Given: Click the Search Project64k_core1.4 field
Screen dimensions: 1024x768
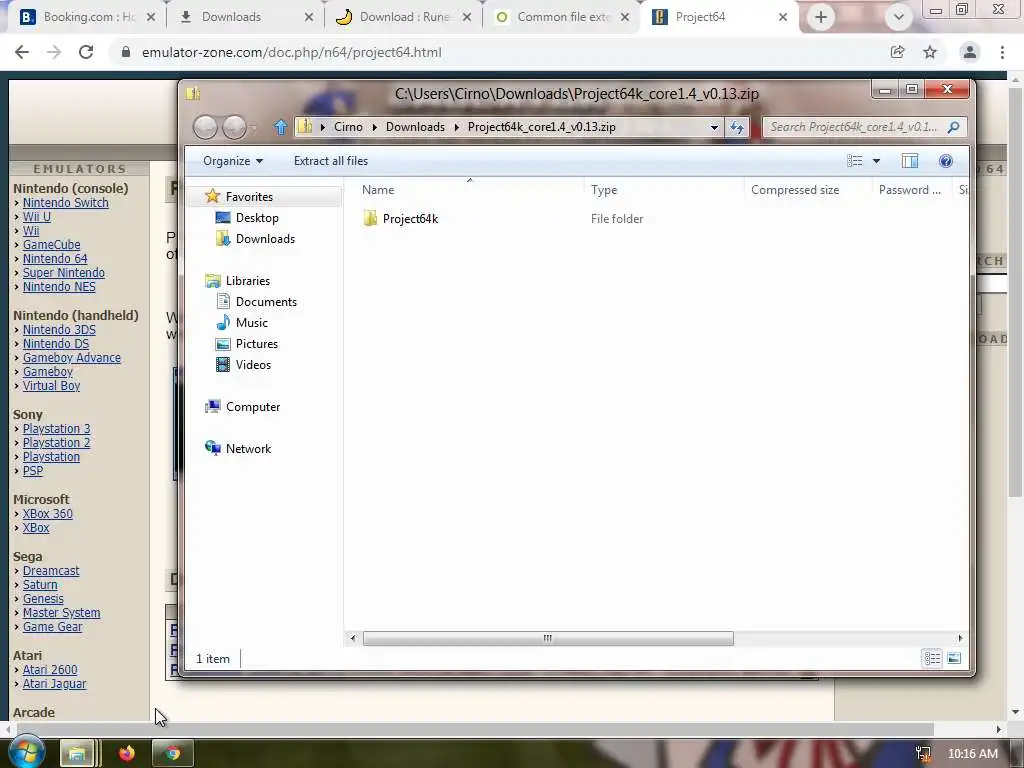Looking at the screenshot, I should 863,127.
